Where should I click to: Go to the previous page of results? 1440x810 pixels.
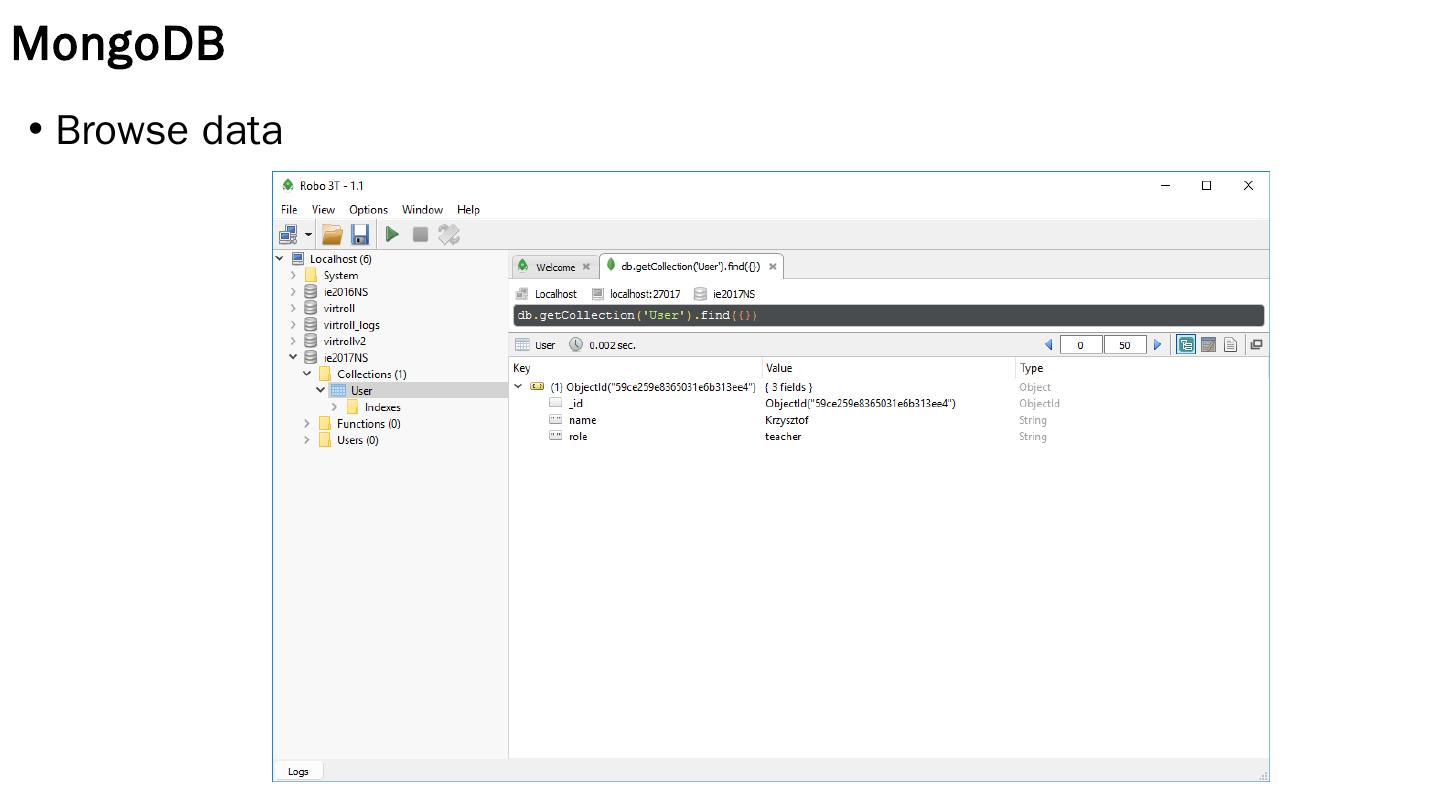pos(1049,345)
